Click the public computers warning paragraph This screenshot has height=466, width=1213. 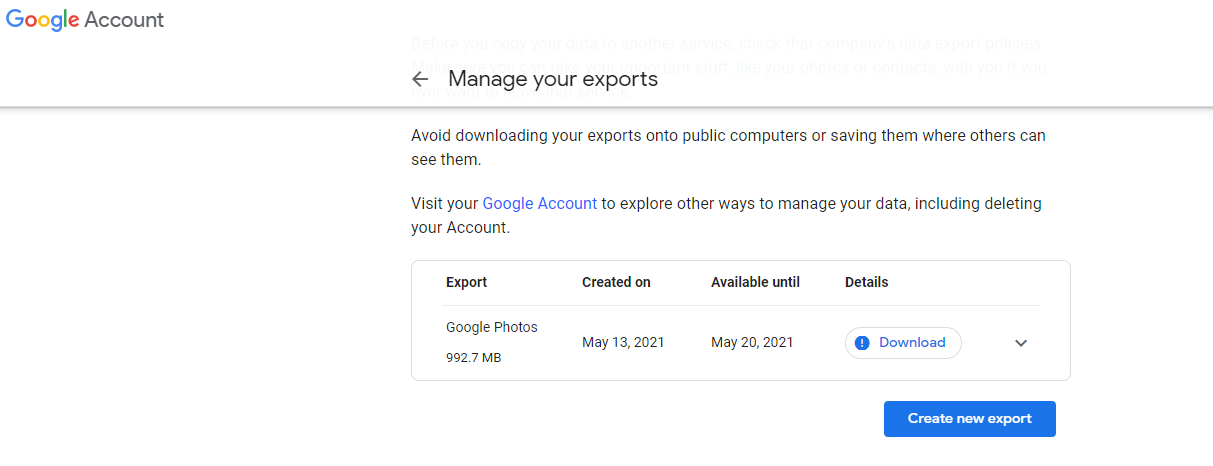[x=728, y=147]
